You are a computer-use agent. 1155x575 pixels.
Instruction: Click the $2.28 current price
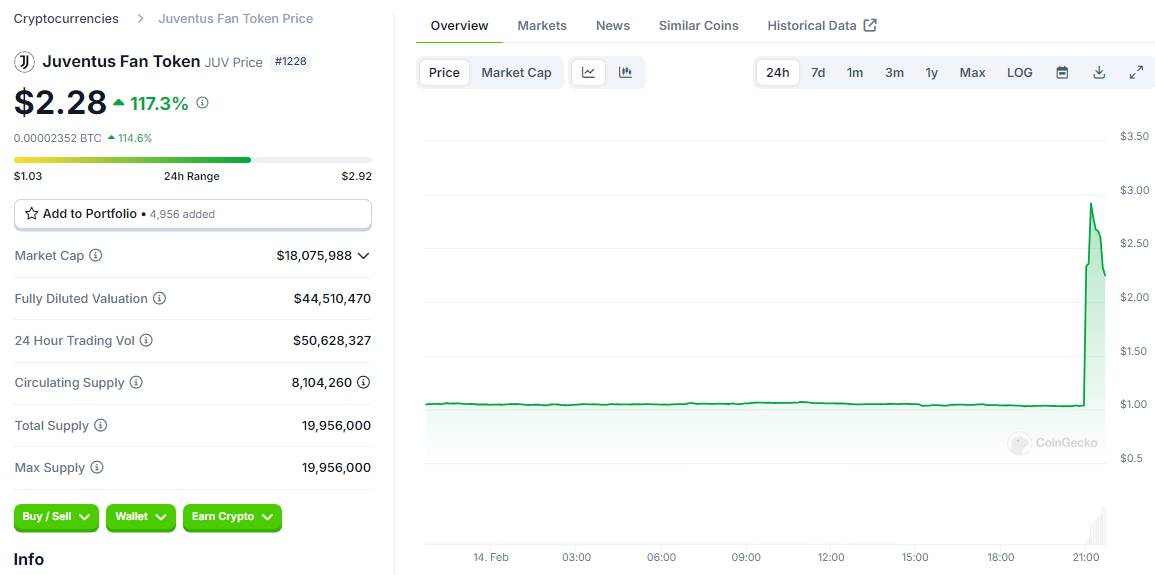[x=60, y=102]
